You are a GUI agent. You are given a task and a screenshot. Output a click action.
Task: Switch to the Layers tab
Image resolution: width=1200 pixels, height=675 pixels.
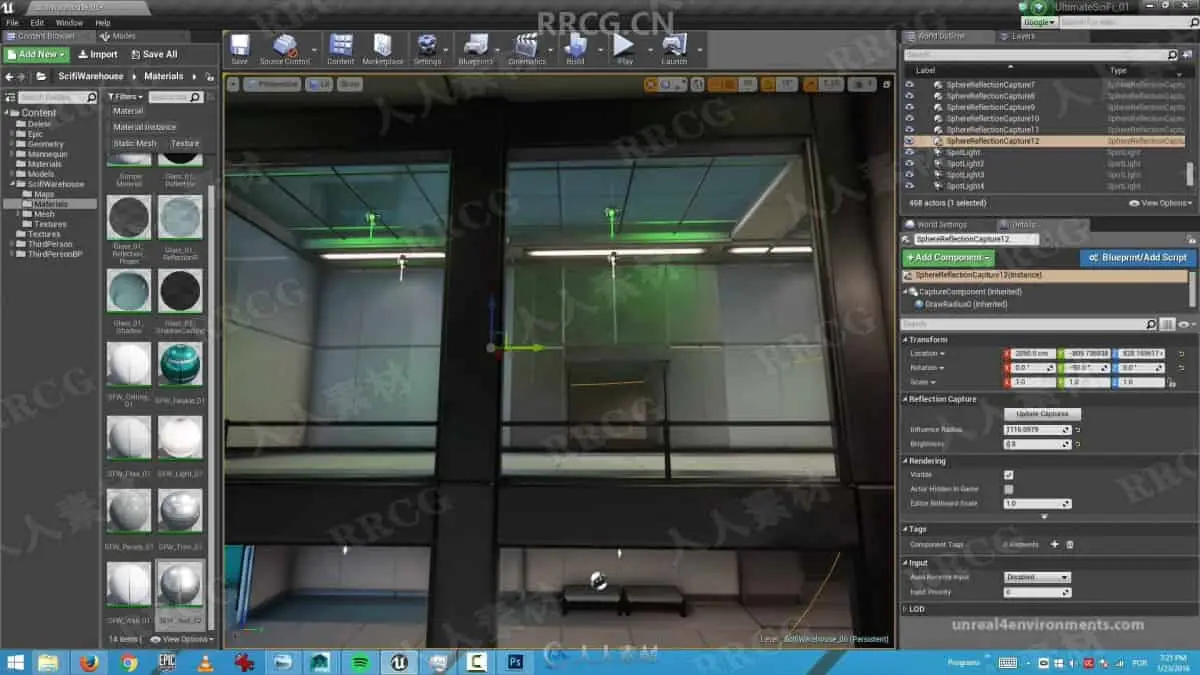(1022, 36)
